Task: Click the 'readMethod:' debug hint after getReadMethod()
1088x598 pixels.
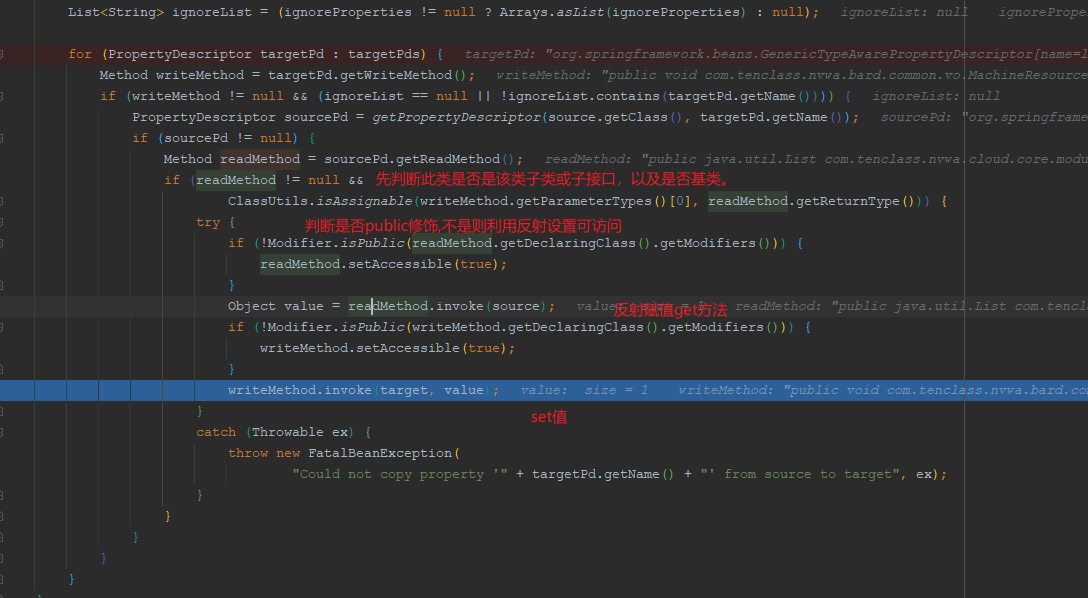Action: point(588,160)
